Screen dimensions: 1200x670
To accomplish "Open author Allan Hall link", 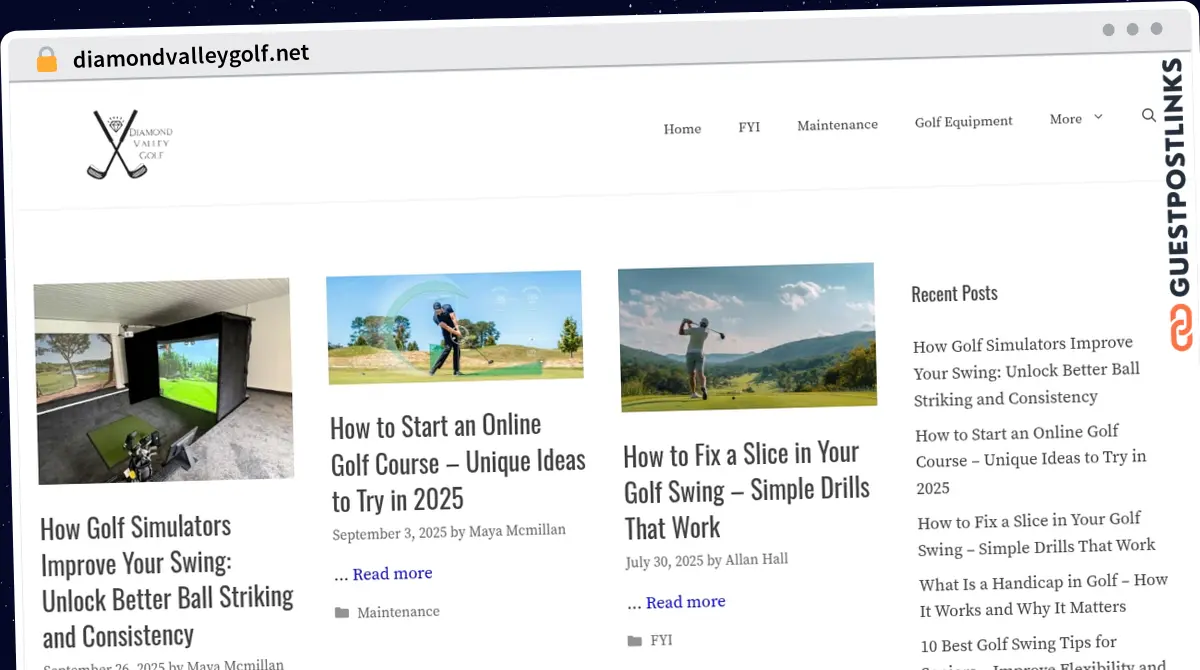I will point(756,560).
